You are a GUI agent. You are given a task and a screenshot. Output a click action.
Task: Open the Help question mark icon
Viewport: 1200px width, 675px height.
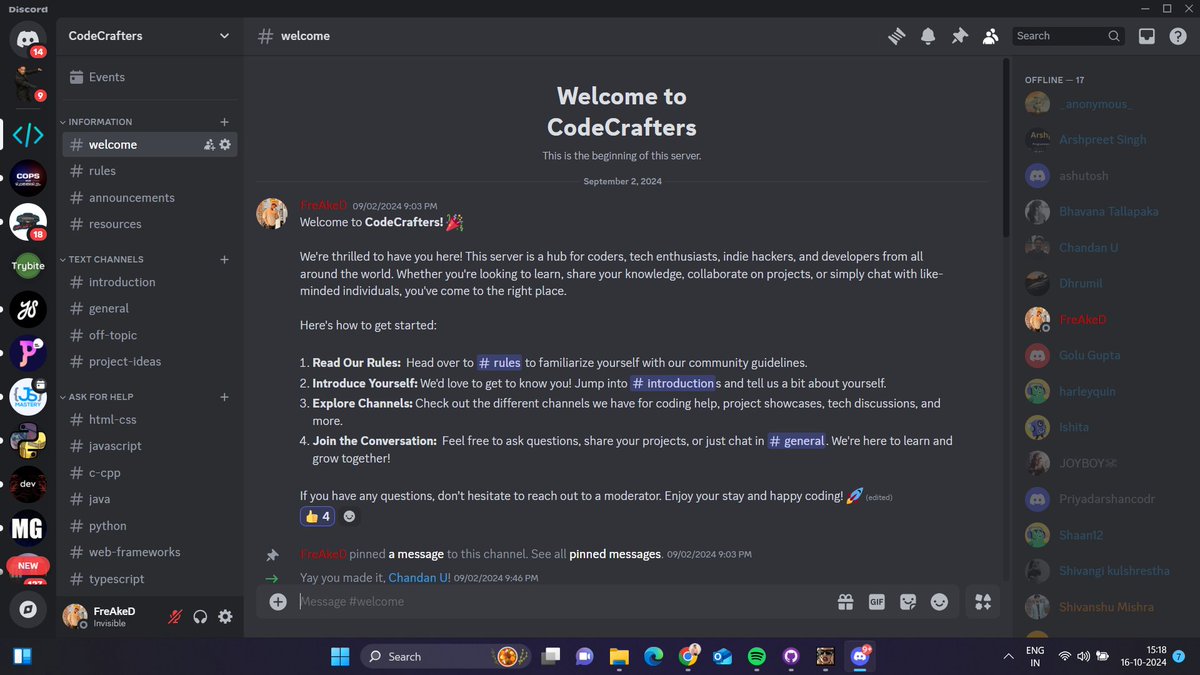click(x=1178, y=36)
